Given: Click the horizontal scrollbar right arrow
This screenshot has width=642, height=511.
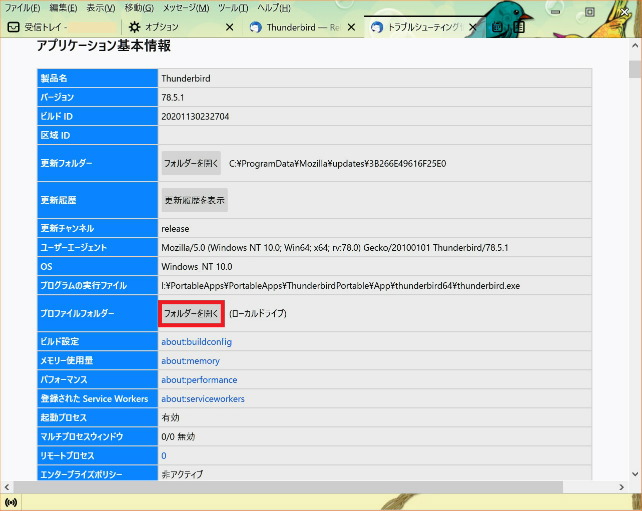Looking at the screenshot, I should pyautogui.click(x=622, y=485).
